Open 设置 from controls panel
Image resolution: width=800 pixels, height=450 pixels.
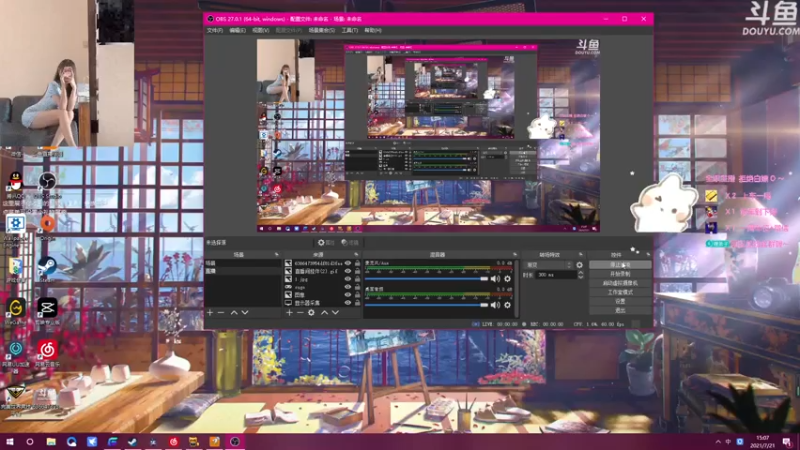pos(620,301)
